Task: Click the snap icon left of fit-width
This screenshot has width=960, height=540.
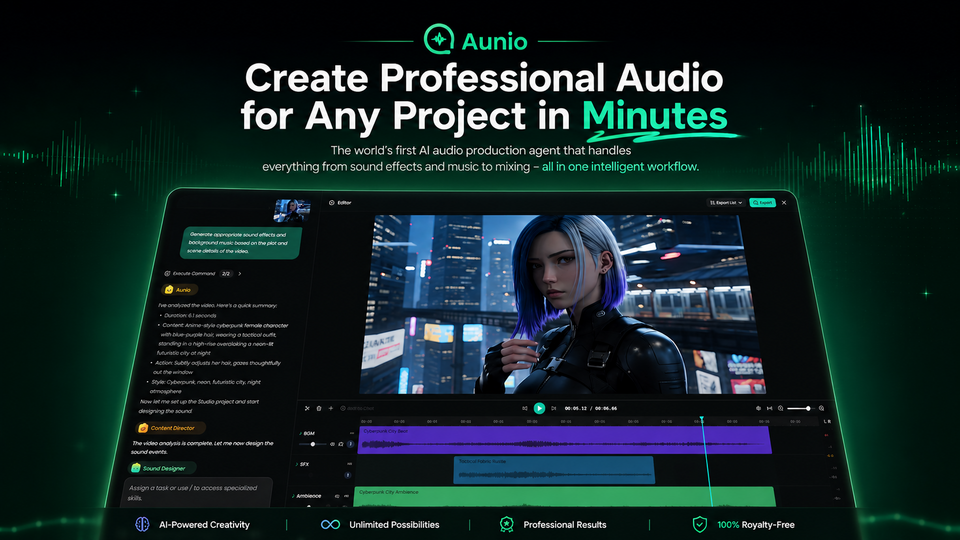Action: pos(759,408)
